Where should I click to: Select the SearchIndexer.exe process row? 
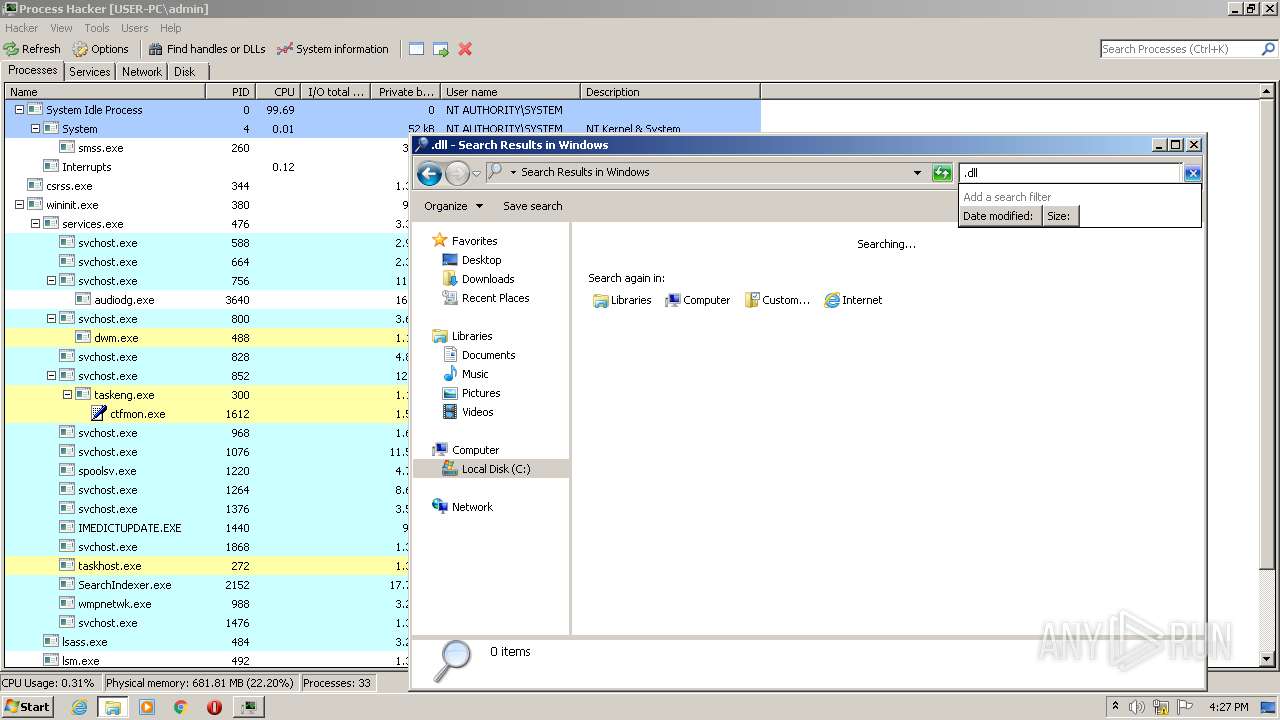coord(207,585)
